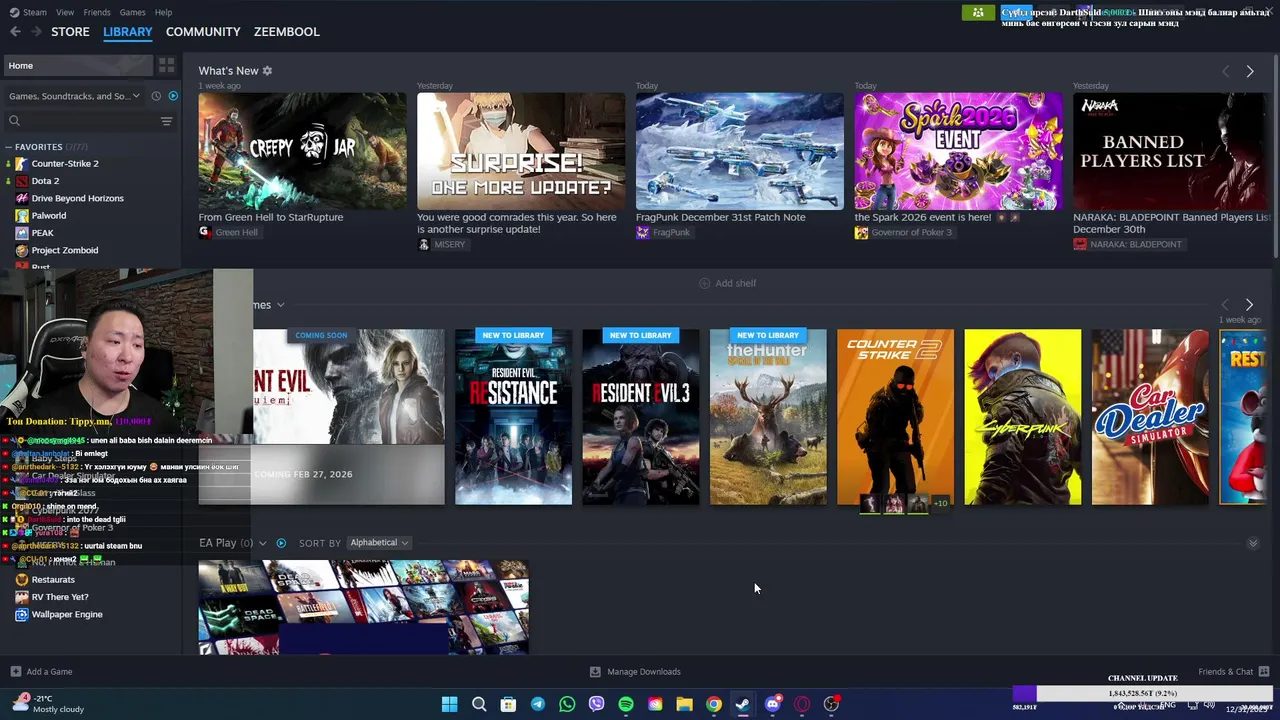Open Windows Start button
1280x720 pixels.
(450, 704)
